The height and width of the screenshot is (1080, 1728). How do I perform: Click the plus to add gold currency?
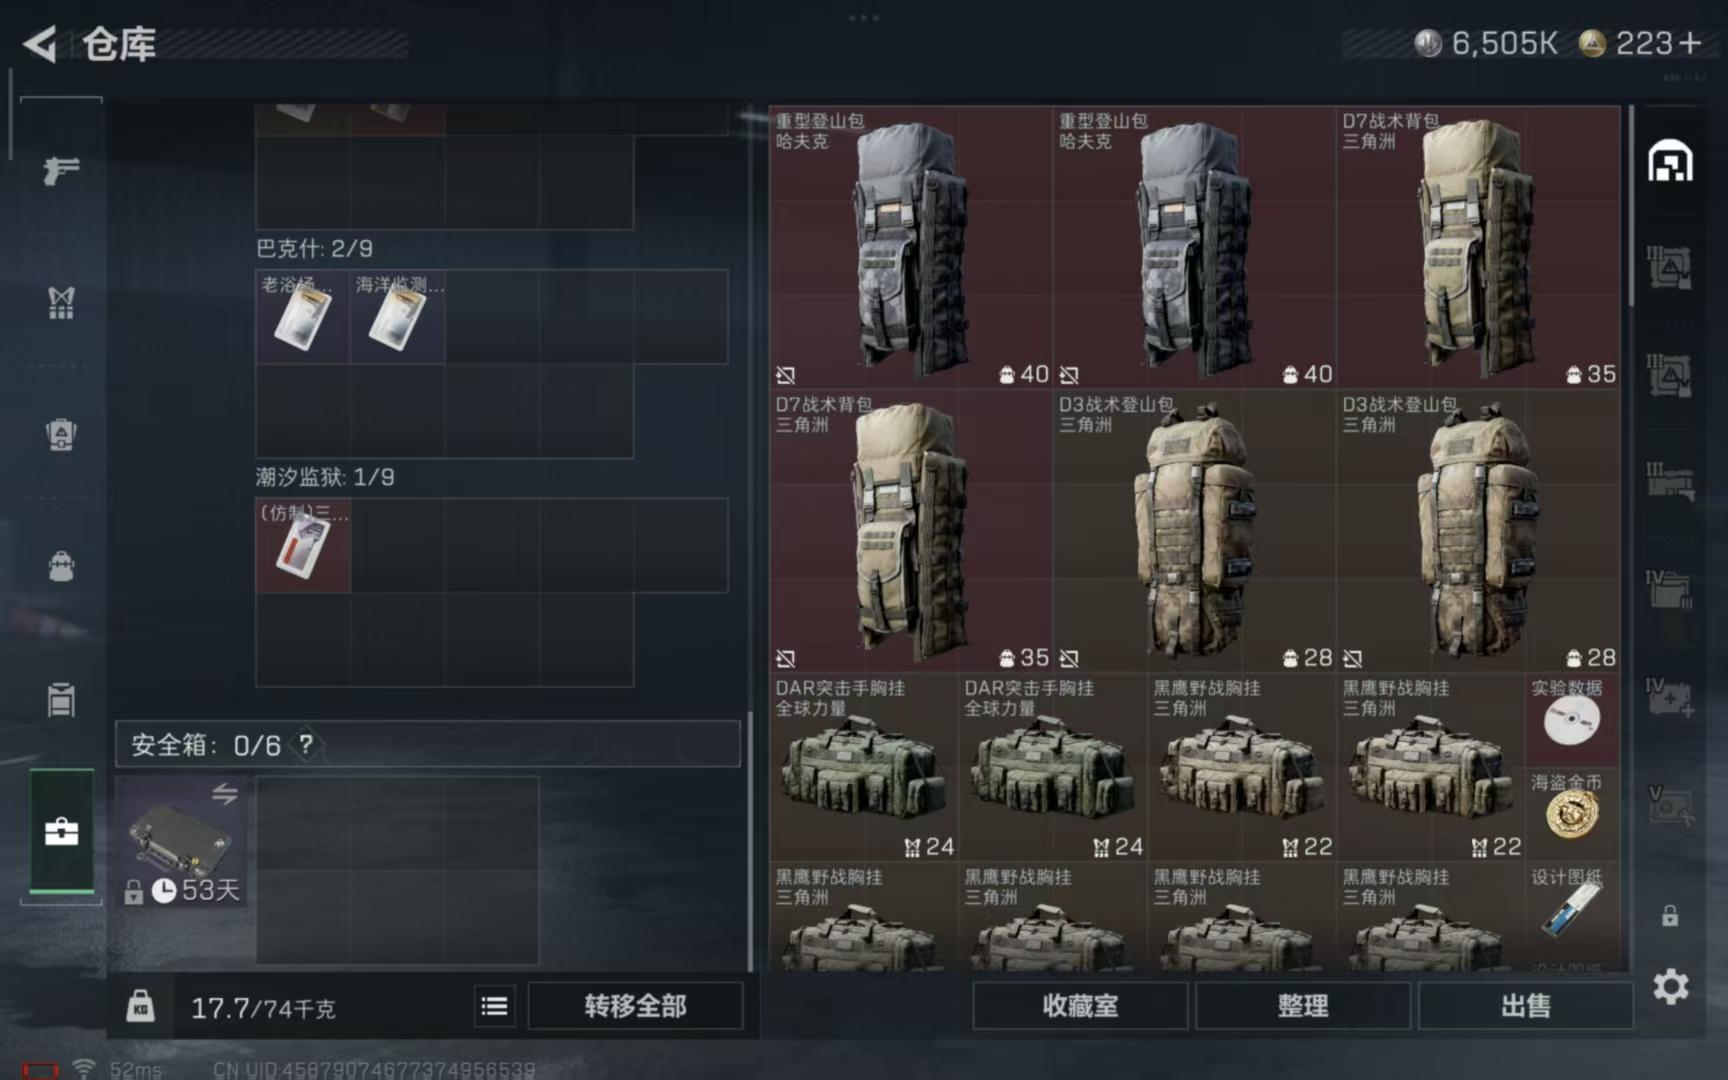point(1690,43)
